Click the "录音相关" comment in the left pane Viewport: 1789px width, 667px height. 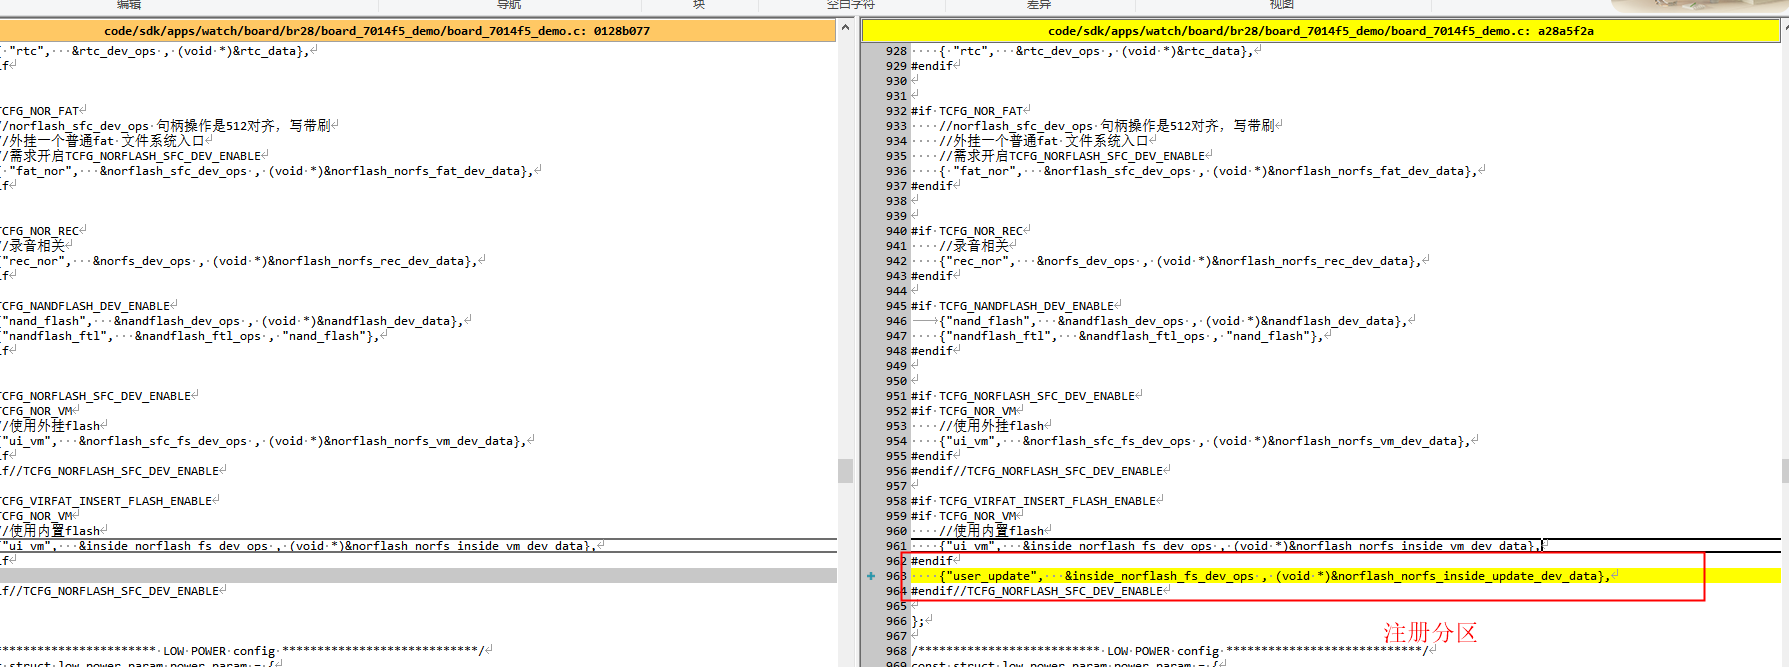click(34, 246)
